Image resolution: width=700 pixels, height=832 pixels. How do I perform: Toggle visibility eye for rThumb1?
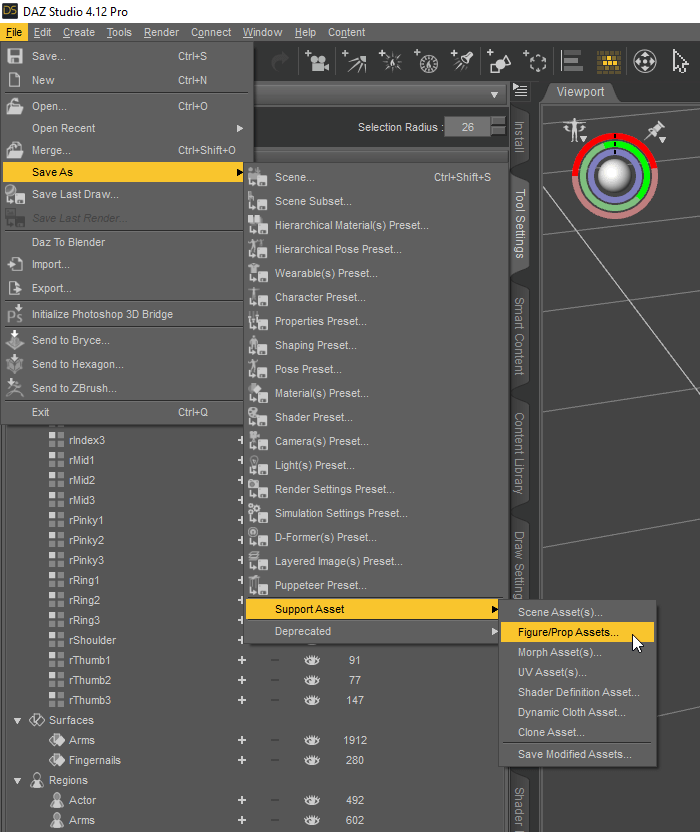click(x=312, y=660)
